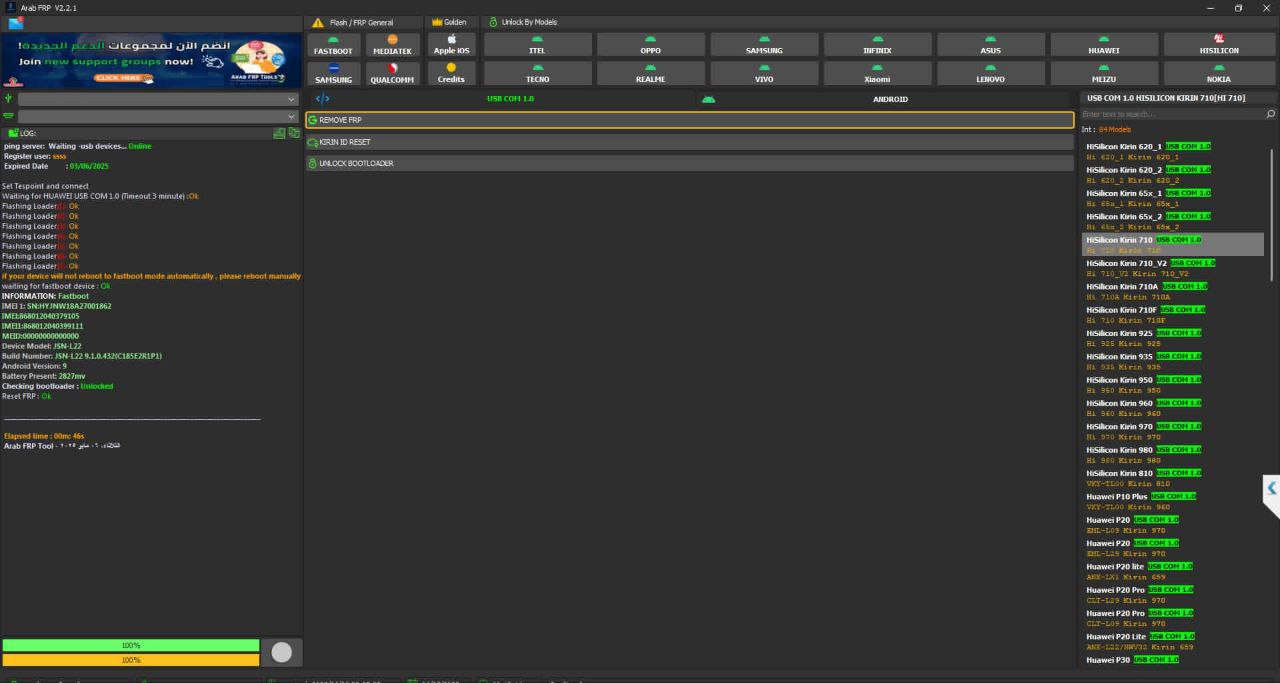Image resolution: width=1280 pixels, height=683 pixels.
Task: Select the MEIZU brand
Action: tap(1104, 74)
